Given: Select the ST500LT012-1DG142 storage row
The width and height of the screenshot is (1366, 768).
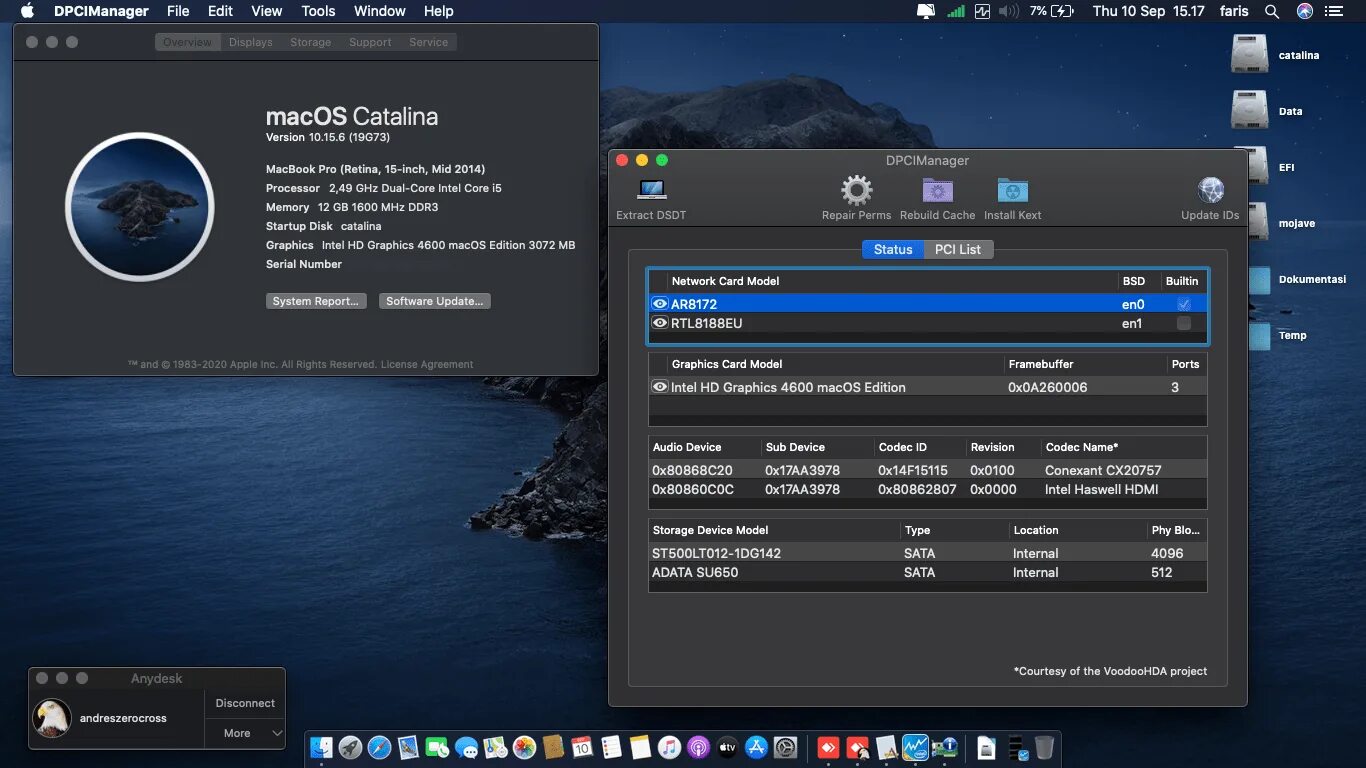Looking at the screenshot, I should pyautogui.click(x=927, y=553).
